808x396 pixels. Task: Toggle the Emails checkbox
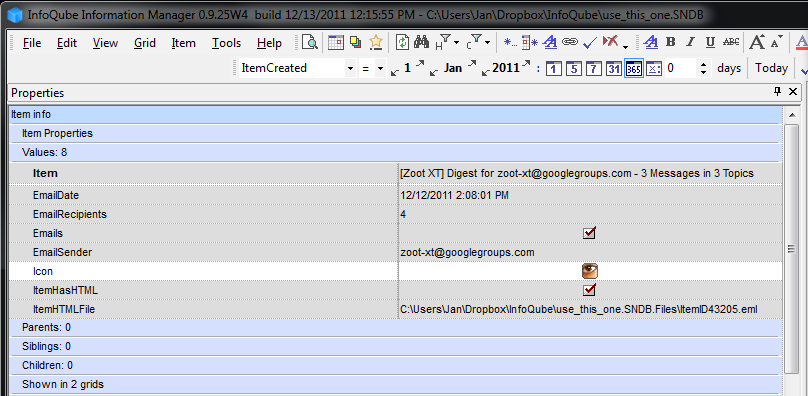point(590,233)
